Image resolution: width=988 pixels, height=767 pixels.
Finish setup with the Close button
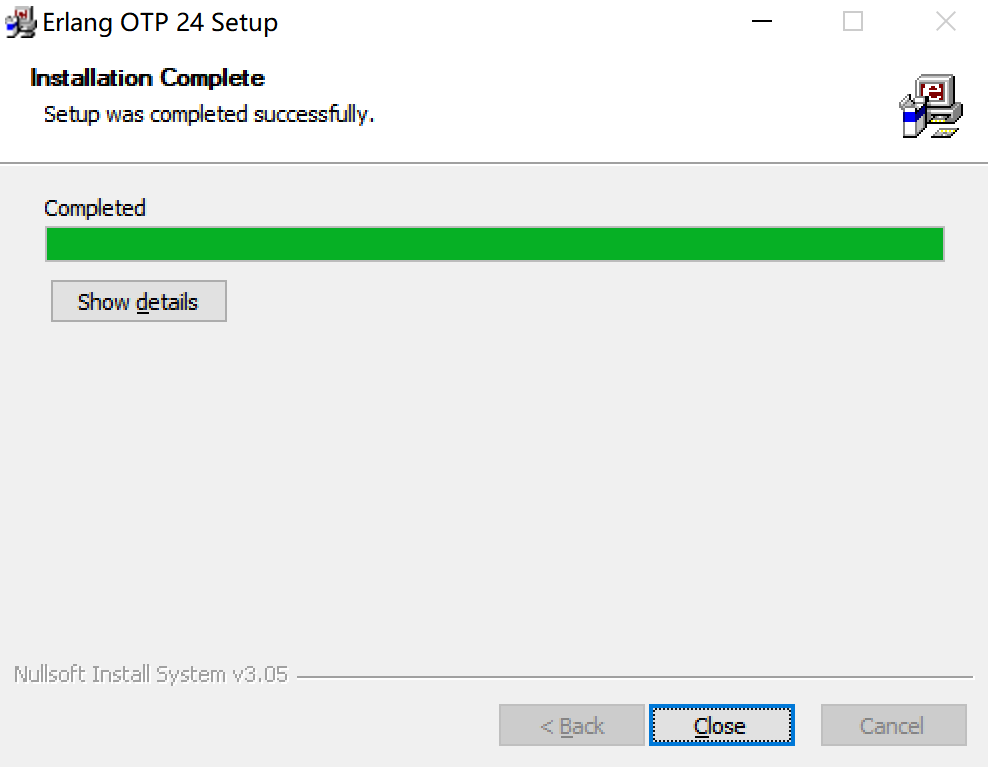click(x=721, y=725)
